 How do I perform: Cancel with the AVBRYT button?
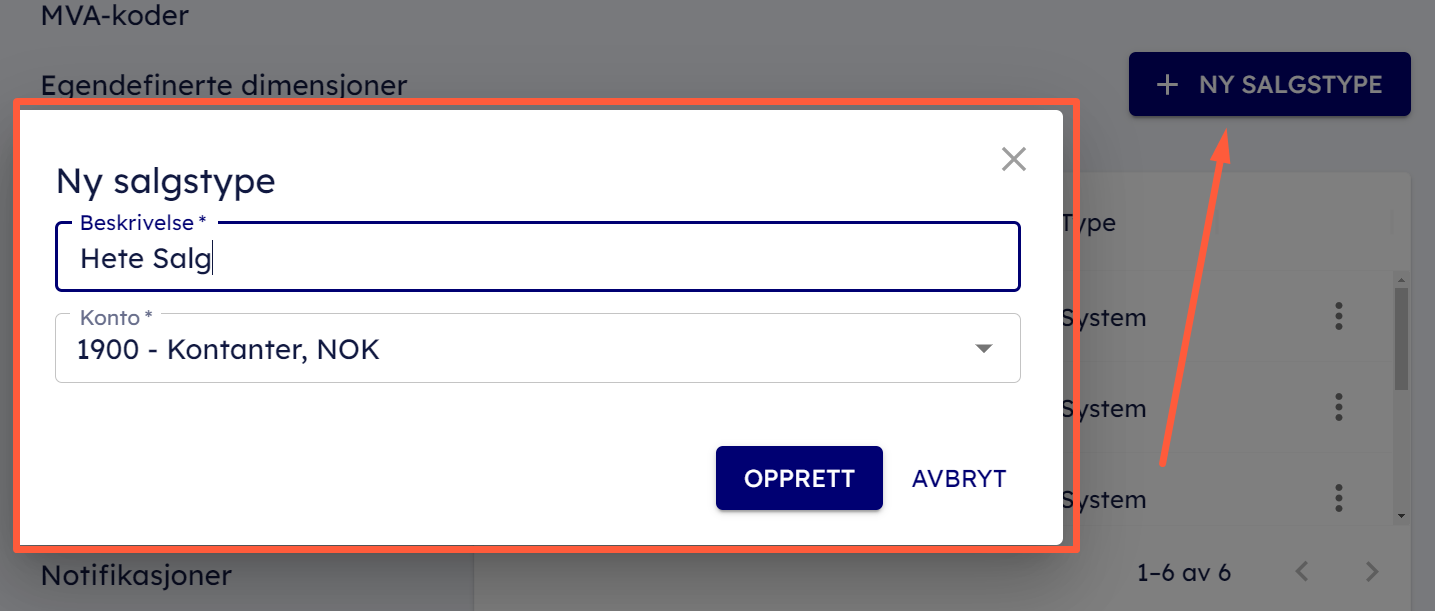pyautogui.click(x=958, y=479)
